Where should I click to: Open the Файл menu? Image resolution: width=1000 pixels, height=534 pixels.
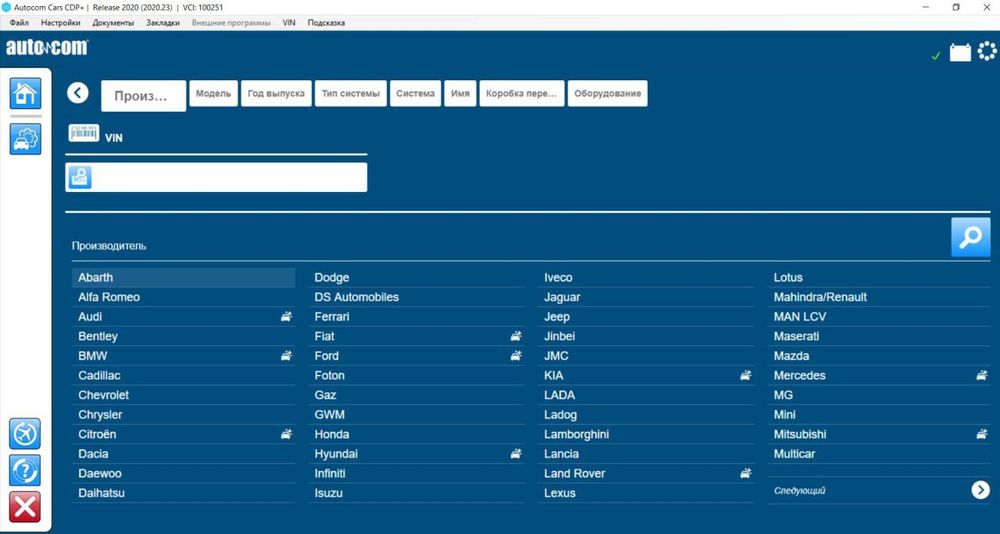click(19, 22)
